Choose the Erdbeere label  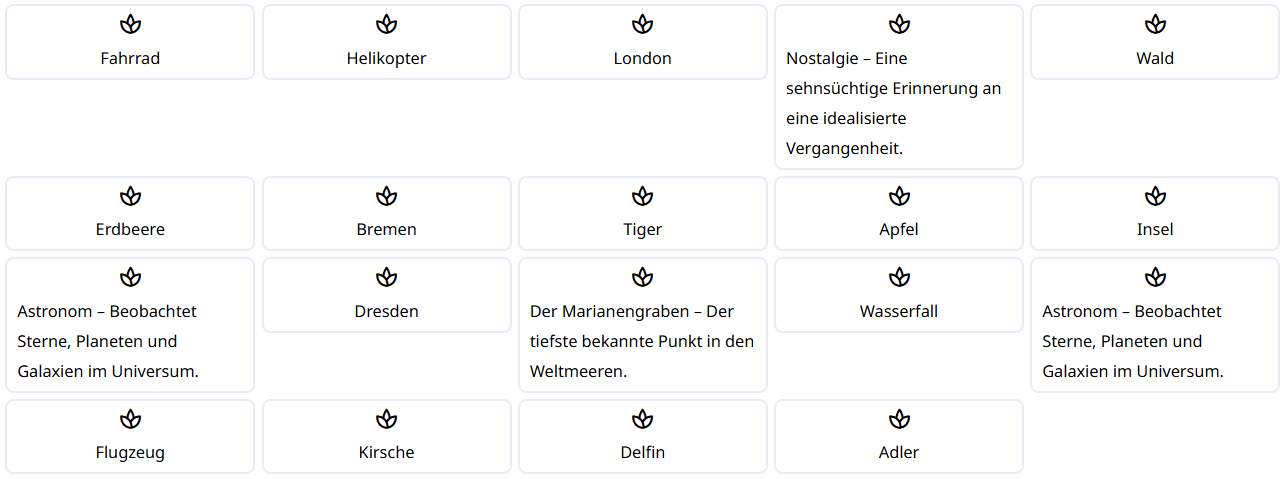(x=130, y=229)
